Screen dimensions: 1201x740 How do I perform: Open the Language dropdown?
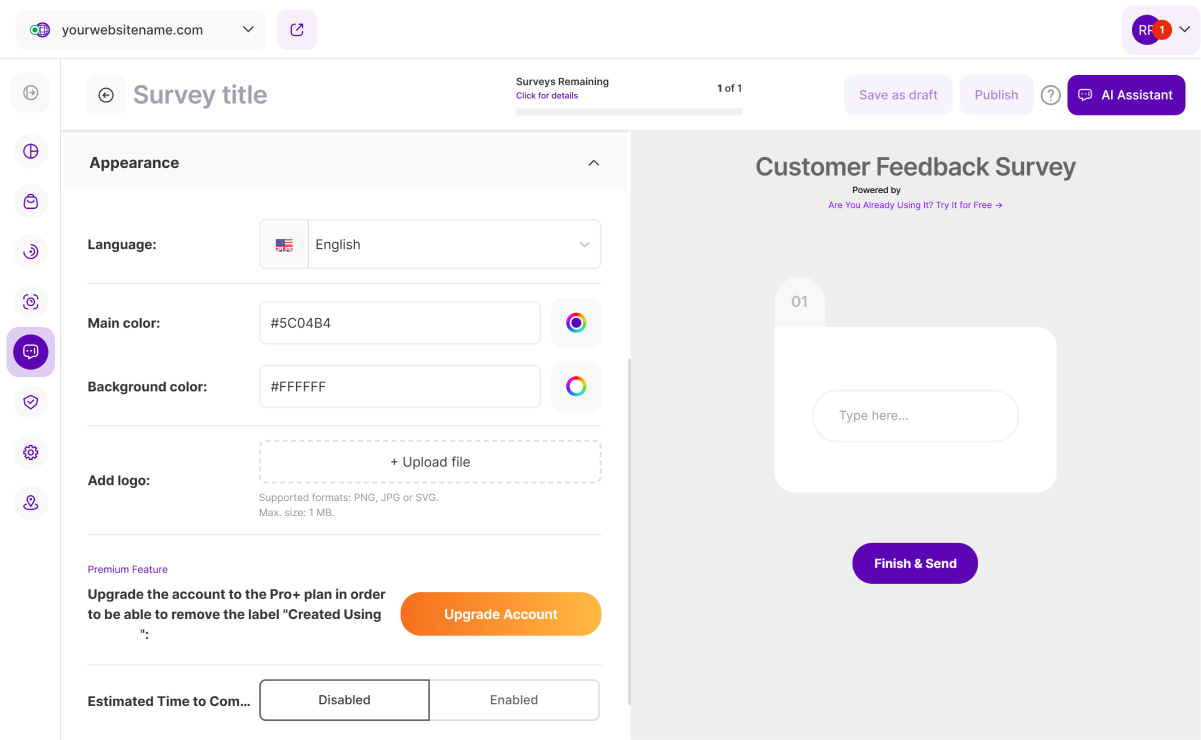coord(430,245)
